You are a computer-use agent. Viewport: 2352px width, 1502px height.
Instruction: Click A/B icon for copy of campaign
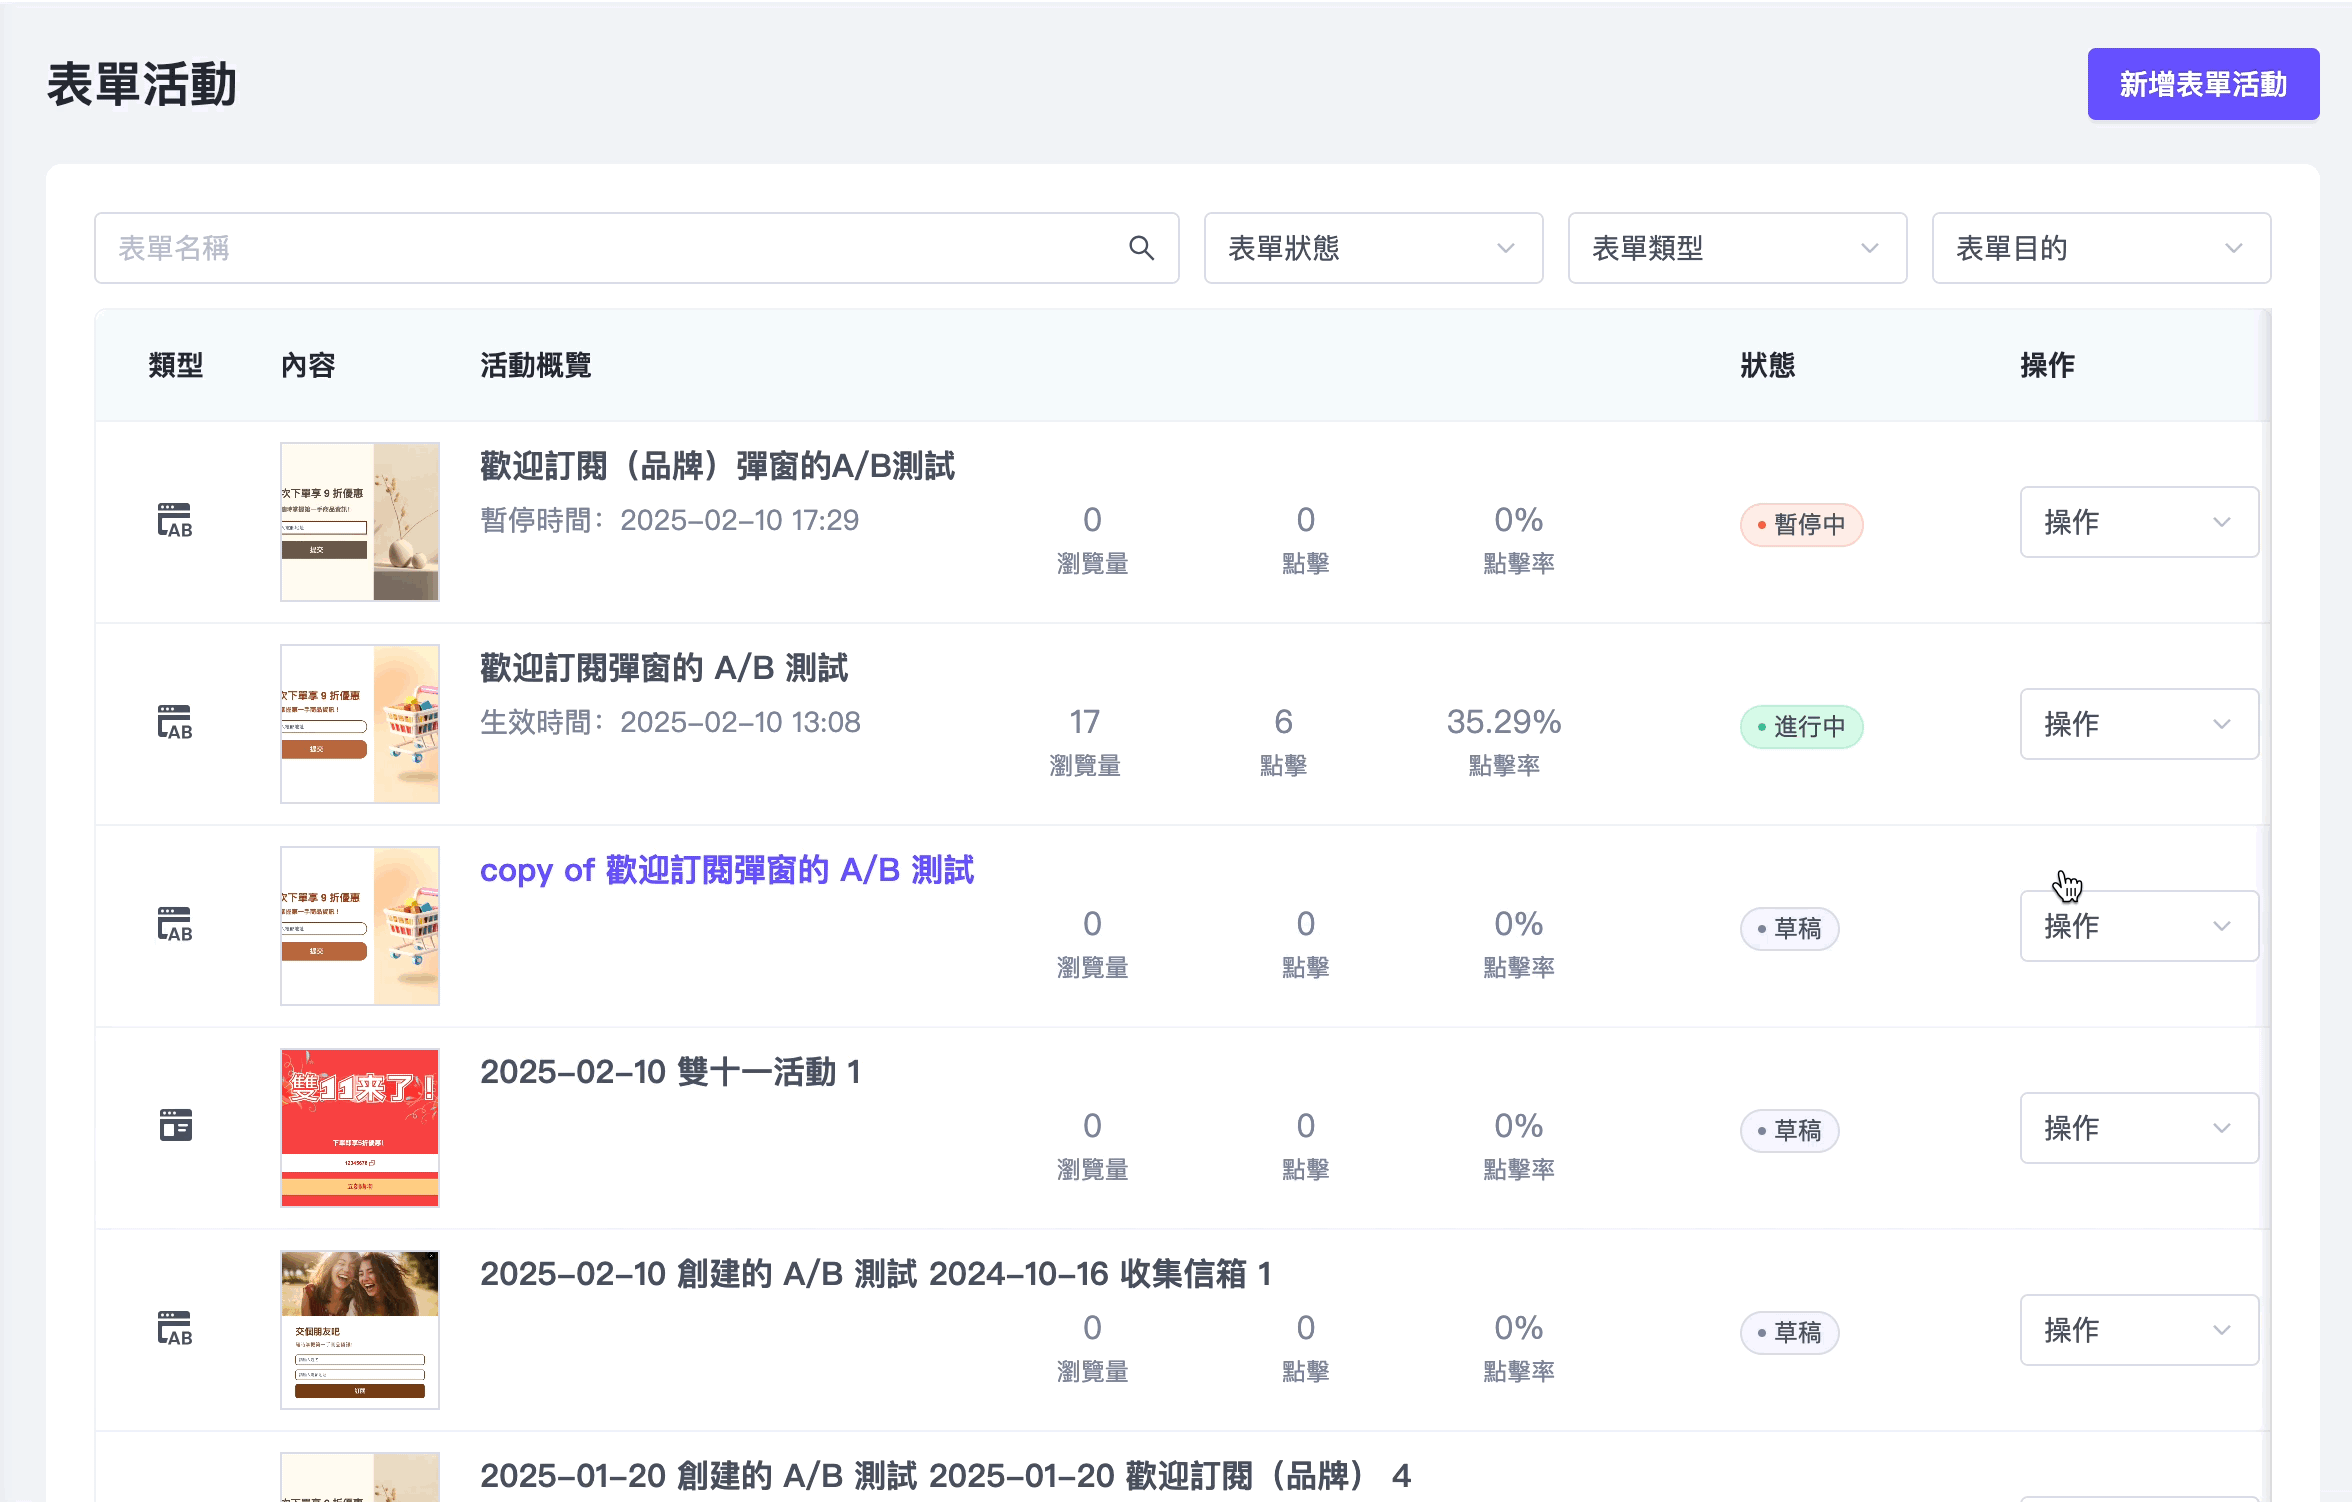(175, 925)
